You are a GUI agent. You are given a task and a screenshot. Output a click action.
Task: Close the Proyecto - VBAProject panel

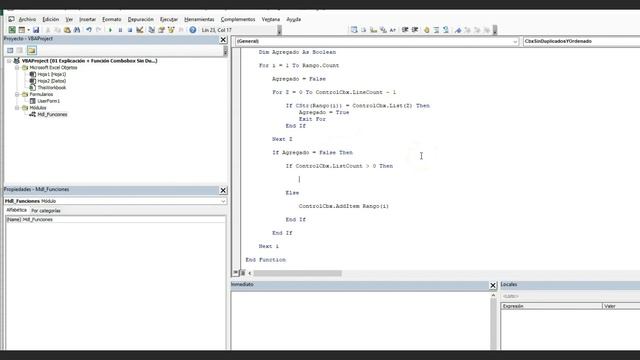click(223, 39)
